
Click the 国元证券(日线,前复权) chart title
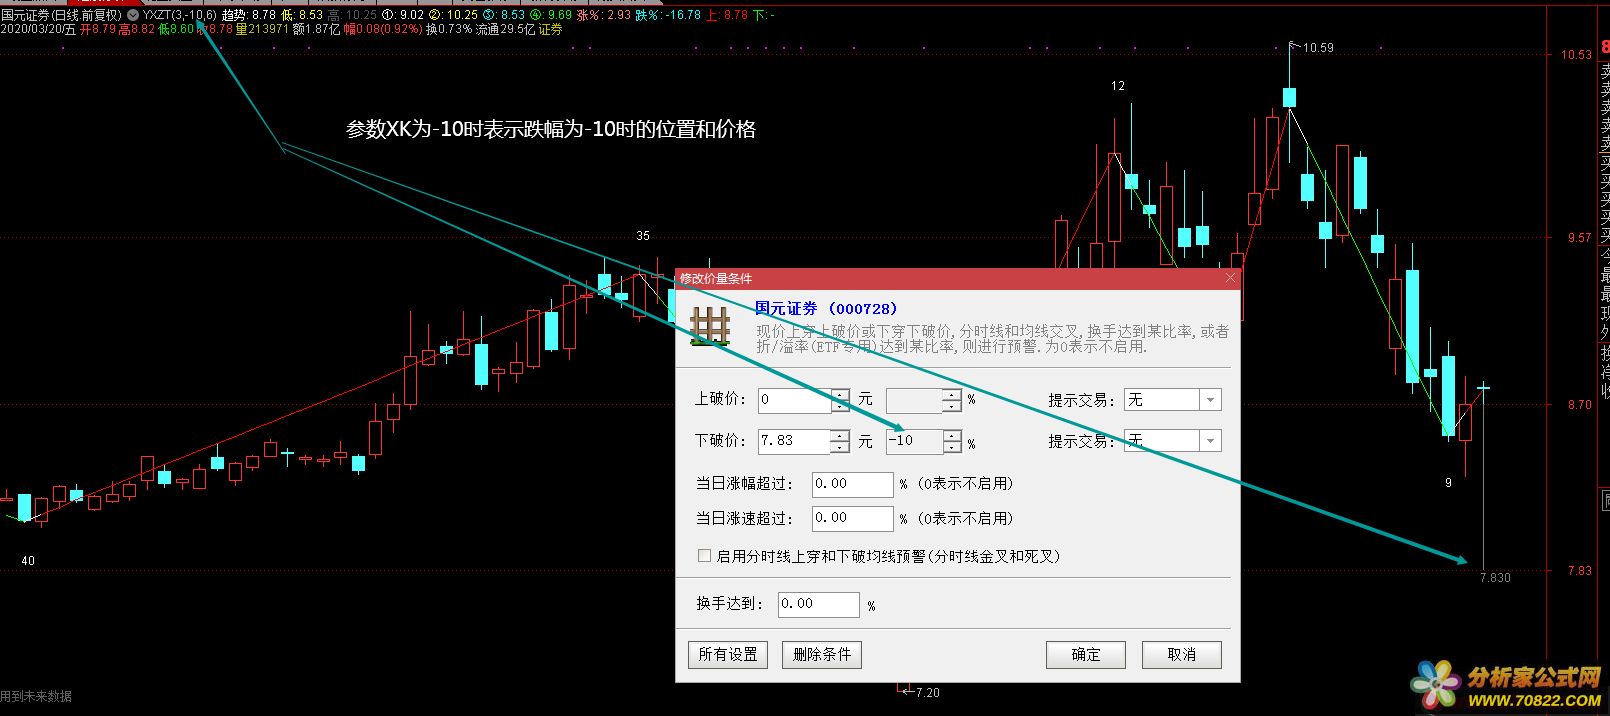(x=61, y=15)
